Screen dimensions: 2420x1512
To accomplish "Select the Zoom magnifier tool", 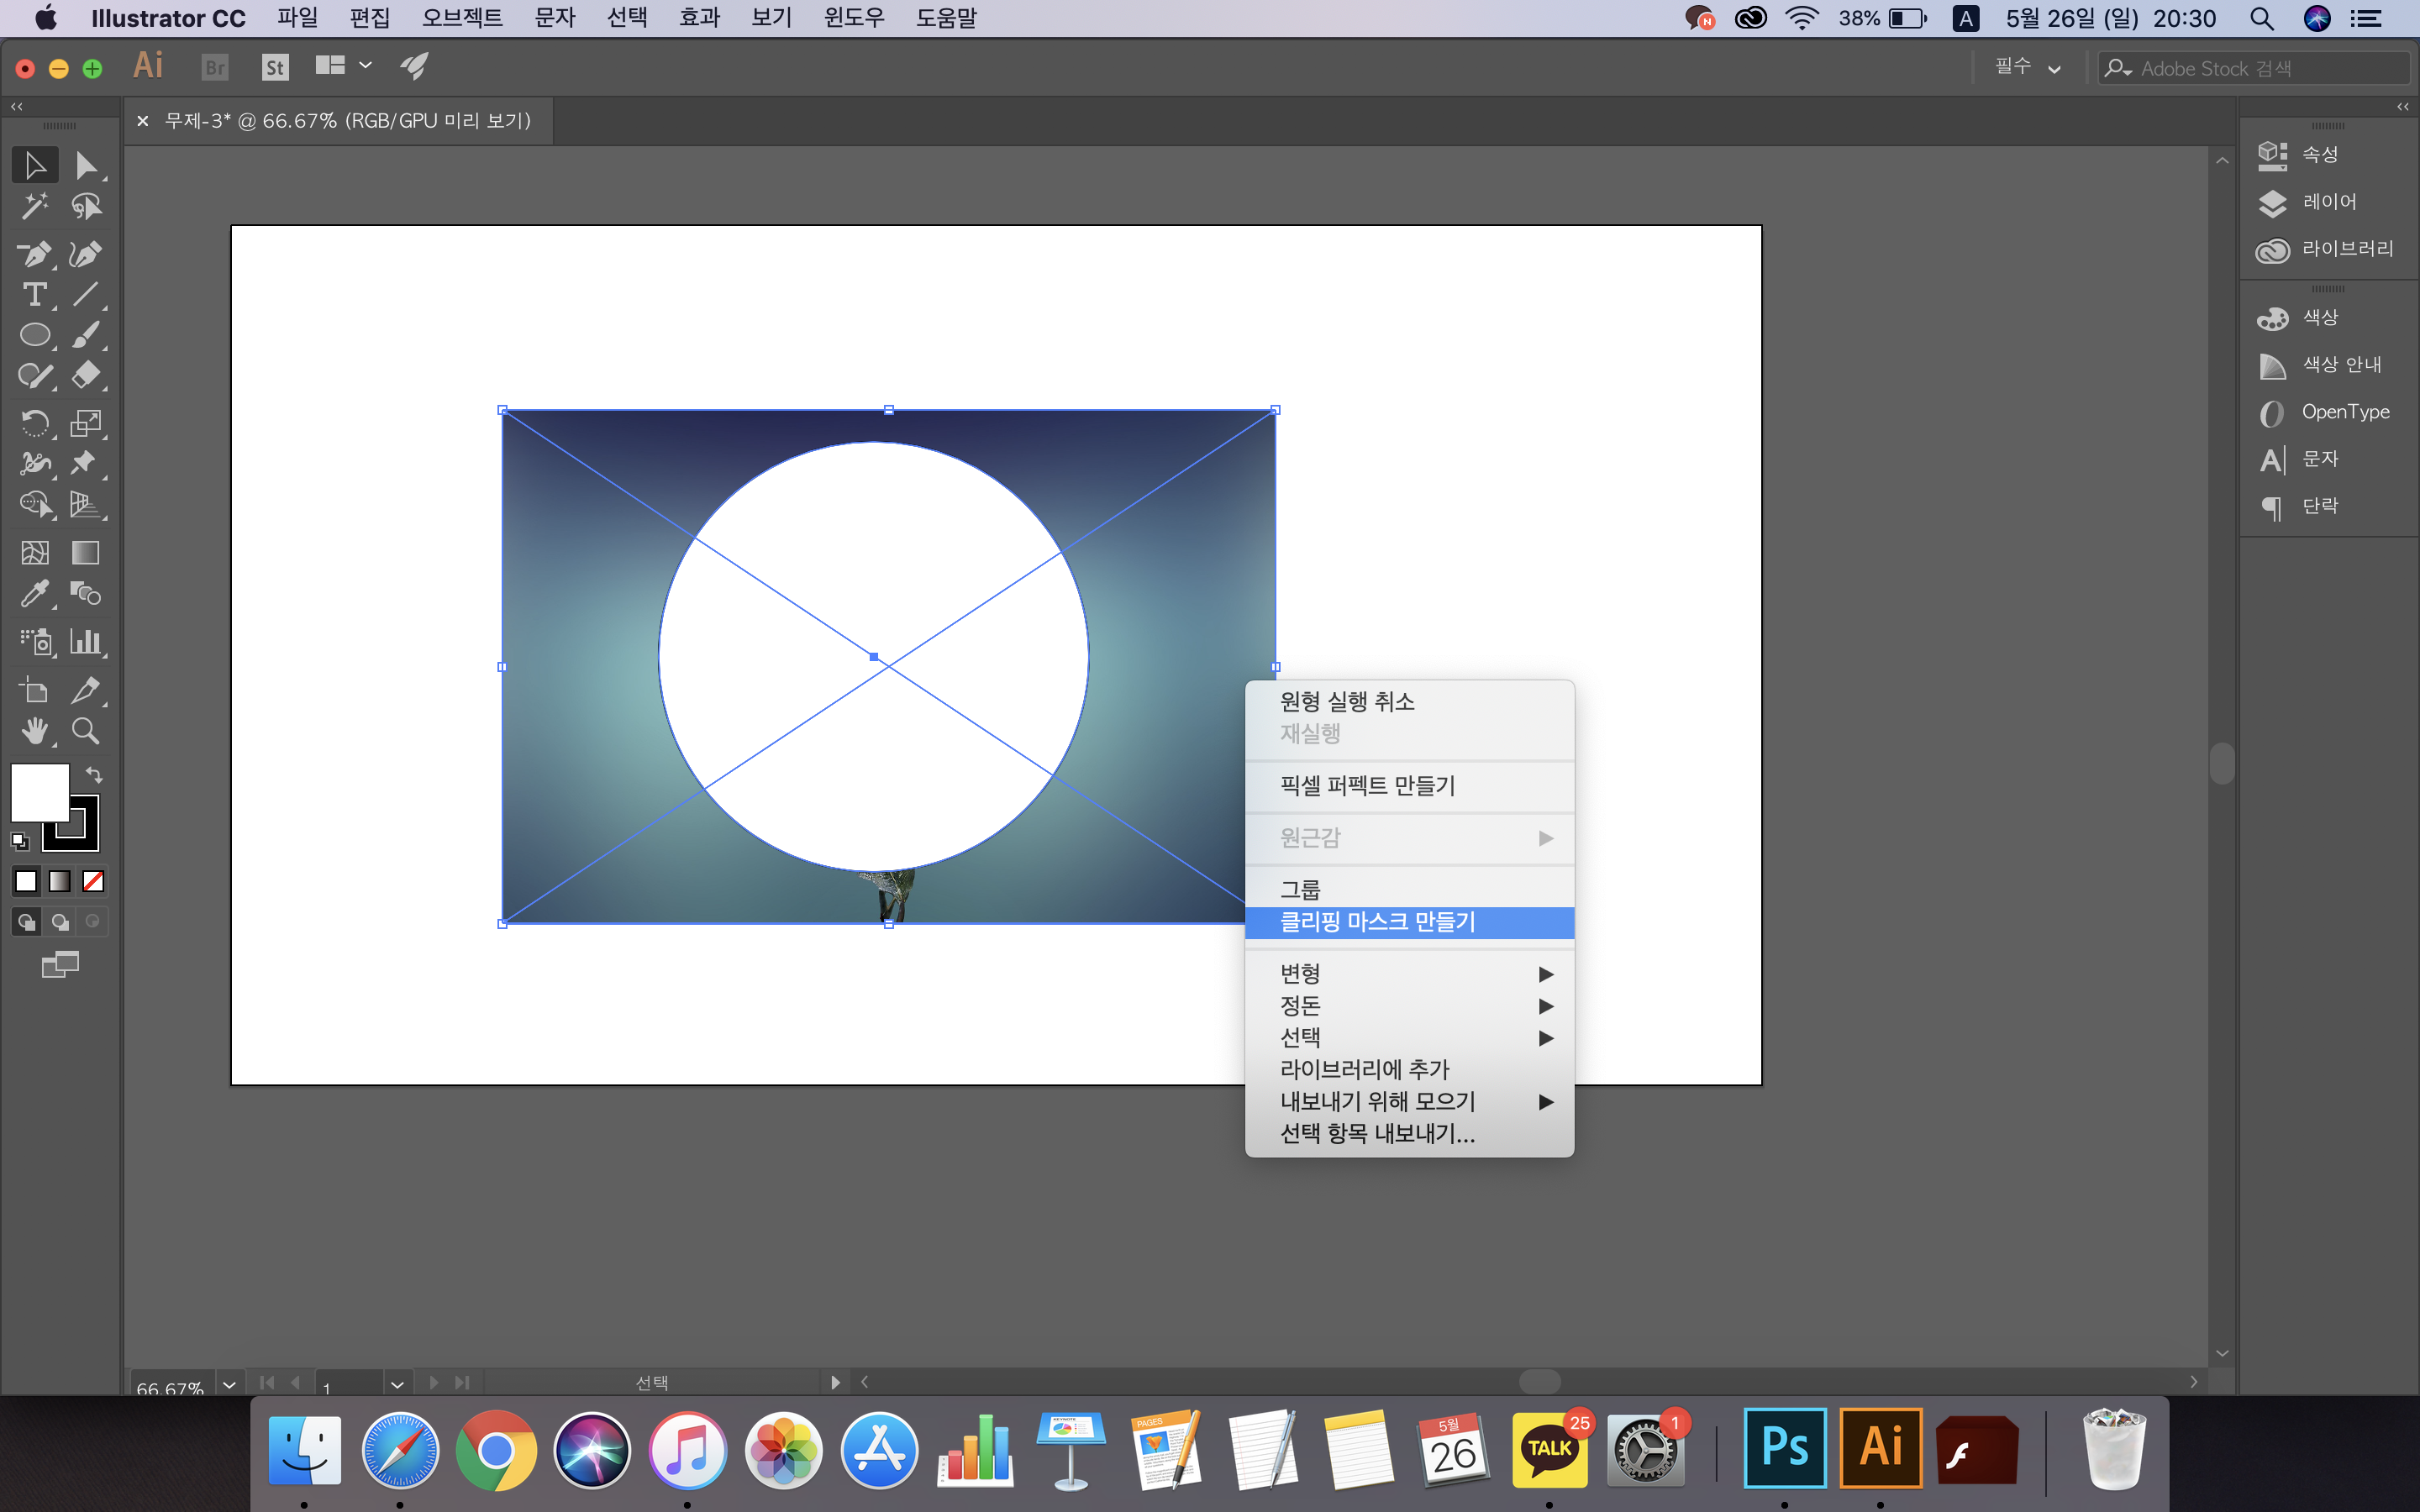I will (86, 731).
